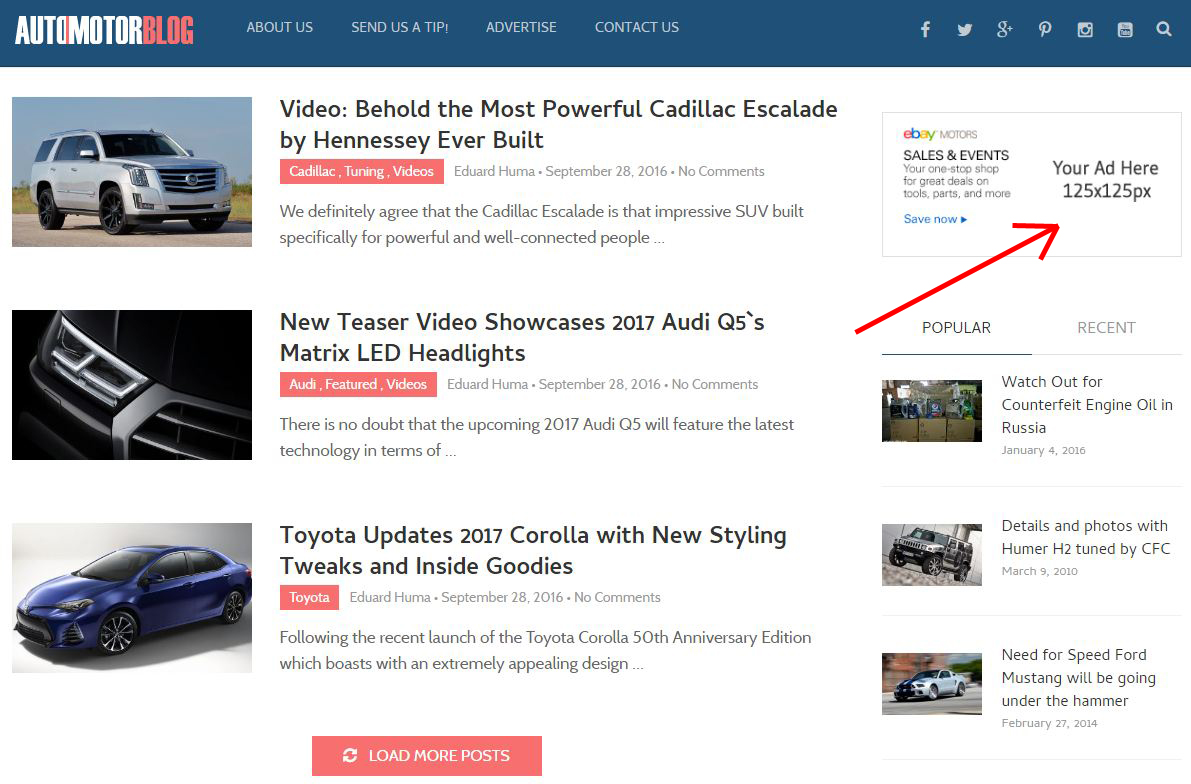The image size is (1191, 784).
Task: Open the blue Toyota Corolla post thumbnail
Action: (132, 598)
